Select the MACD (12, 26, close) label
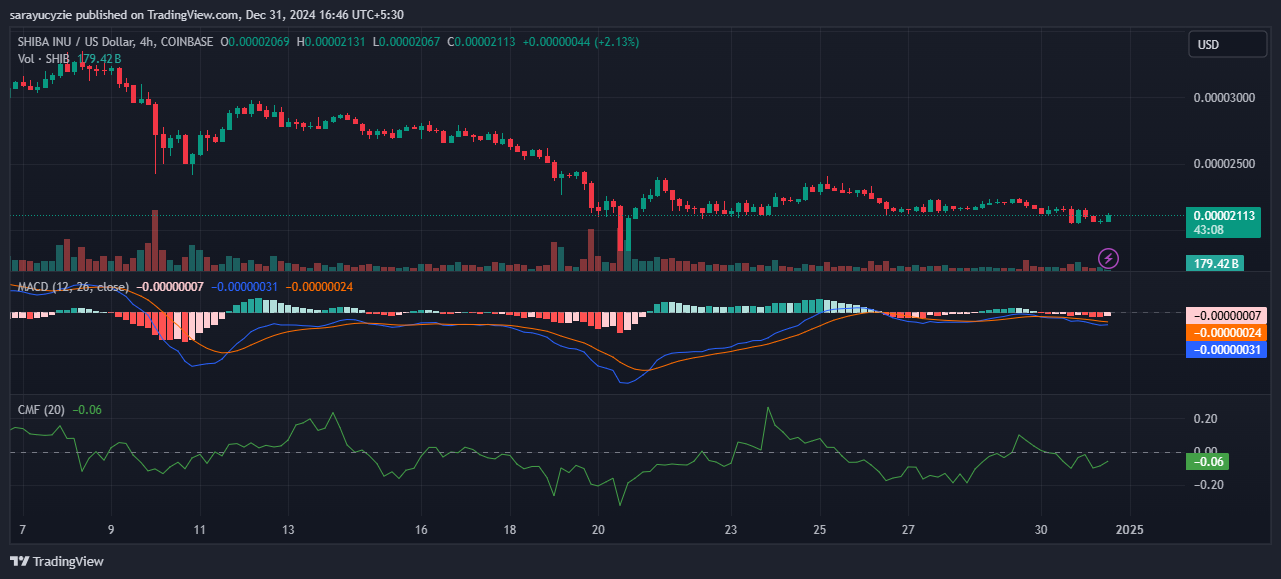 [x=74, y=287]
